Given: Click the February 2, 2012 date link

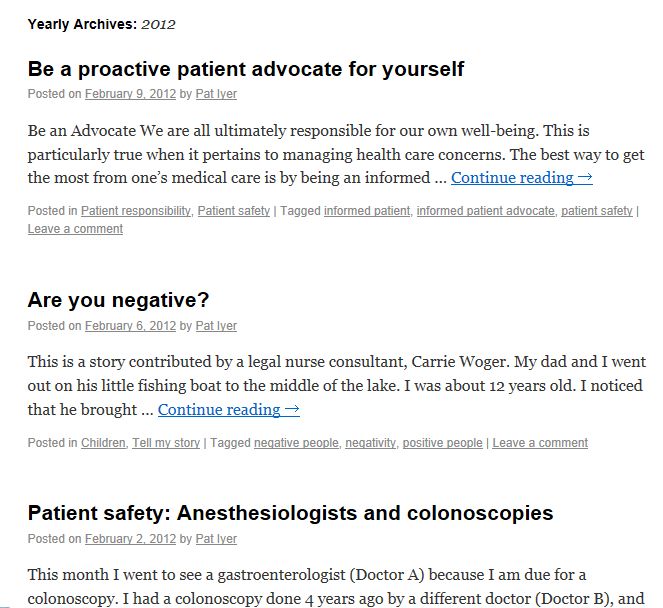Looking at the screenshot, I should [130, 539].
